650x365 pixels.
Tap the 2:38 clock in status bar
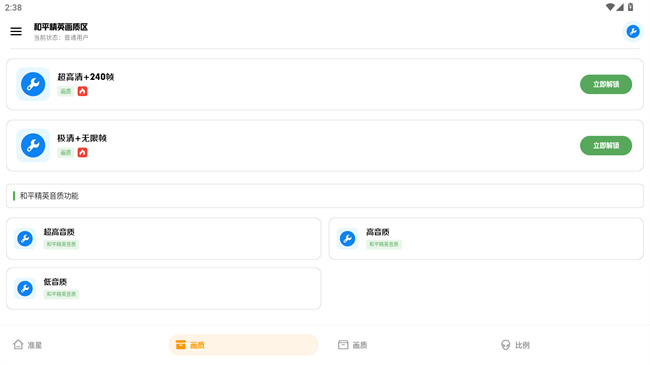[x=13, y=7]
